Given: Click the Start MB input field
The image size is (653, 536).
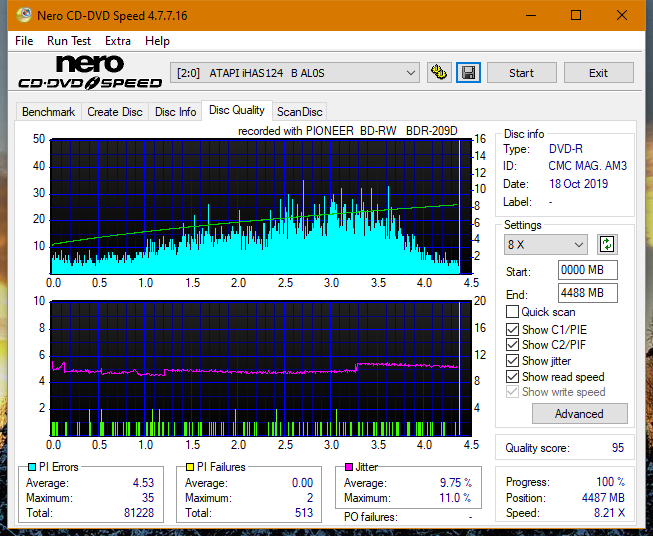Looking at the screenshot, I should pos(588,270).
